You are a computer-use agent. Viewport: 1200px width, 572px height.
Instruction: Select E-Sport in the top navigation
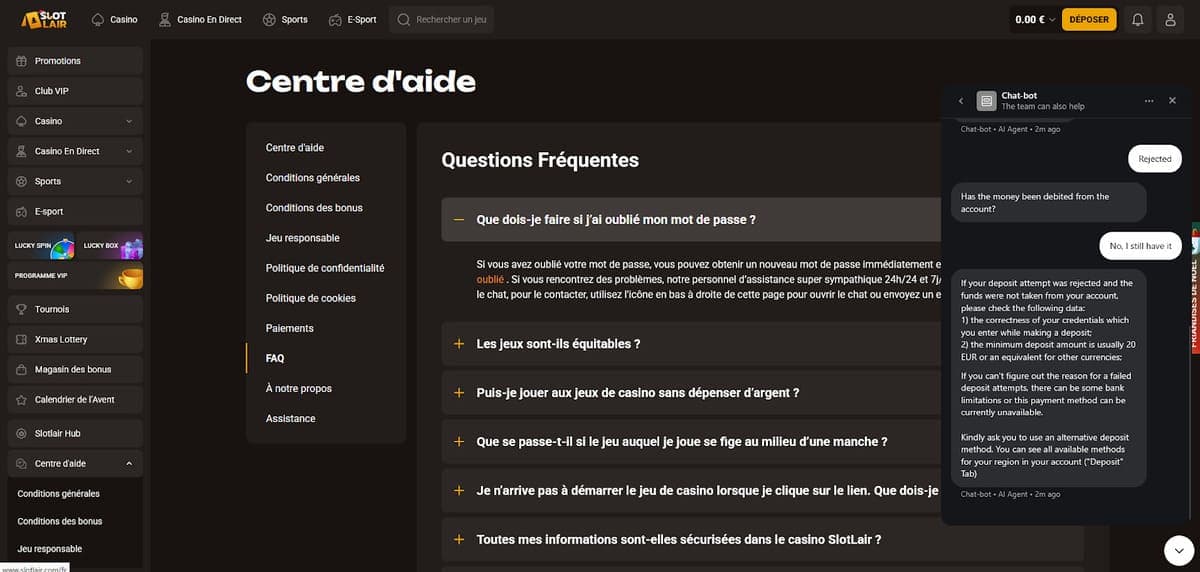coord(352,19)
